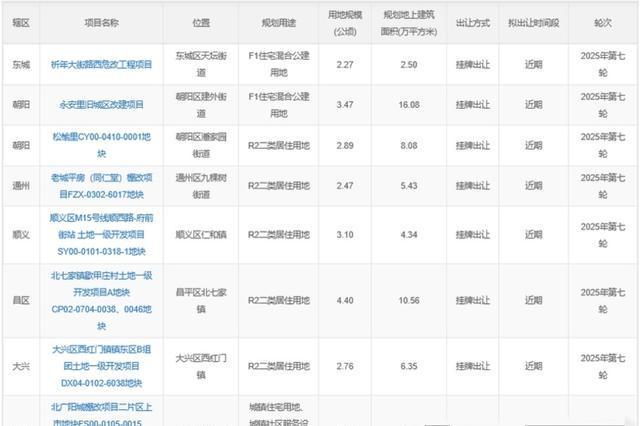Screen dimensions: 640x426
Task: Open the 大兴区西红门镇 DX04-0102-6038 project link
Action: coord(101,366)
